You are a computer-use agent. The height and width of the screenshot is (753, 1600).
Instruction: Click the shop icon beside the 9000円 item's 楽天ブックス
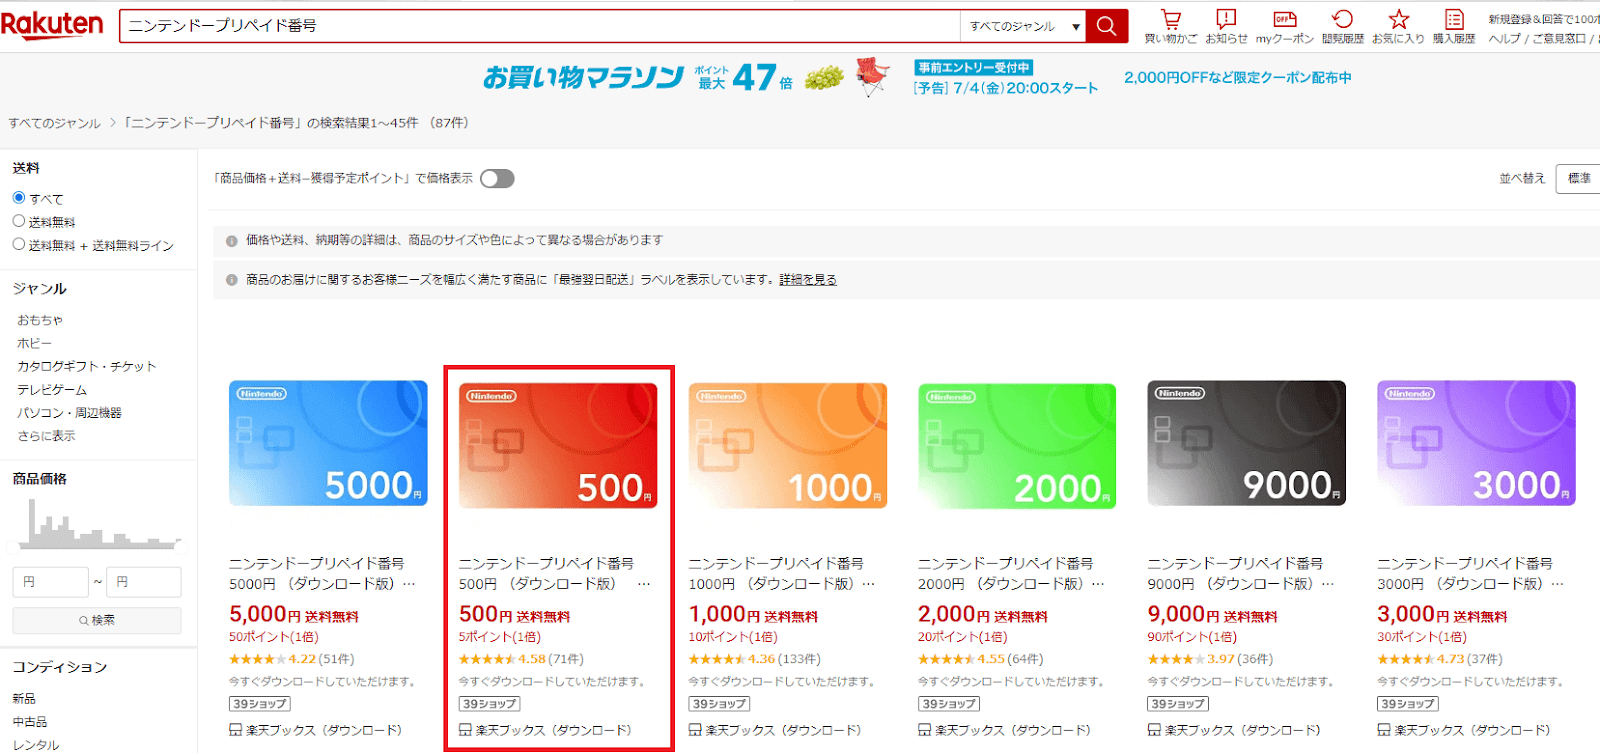[1154, 730]
